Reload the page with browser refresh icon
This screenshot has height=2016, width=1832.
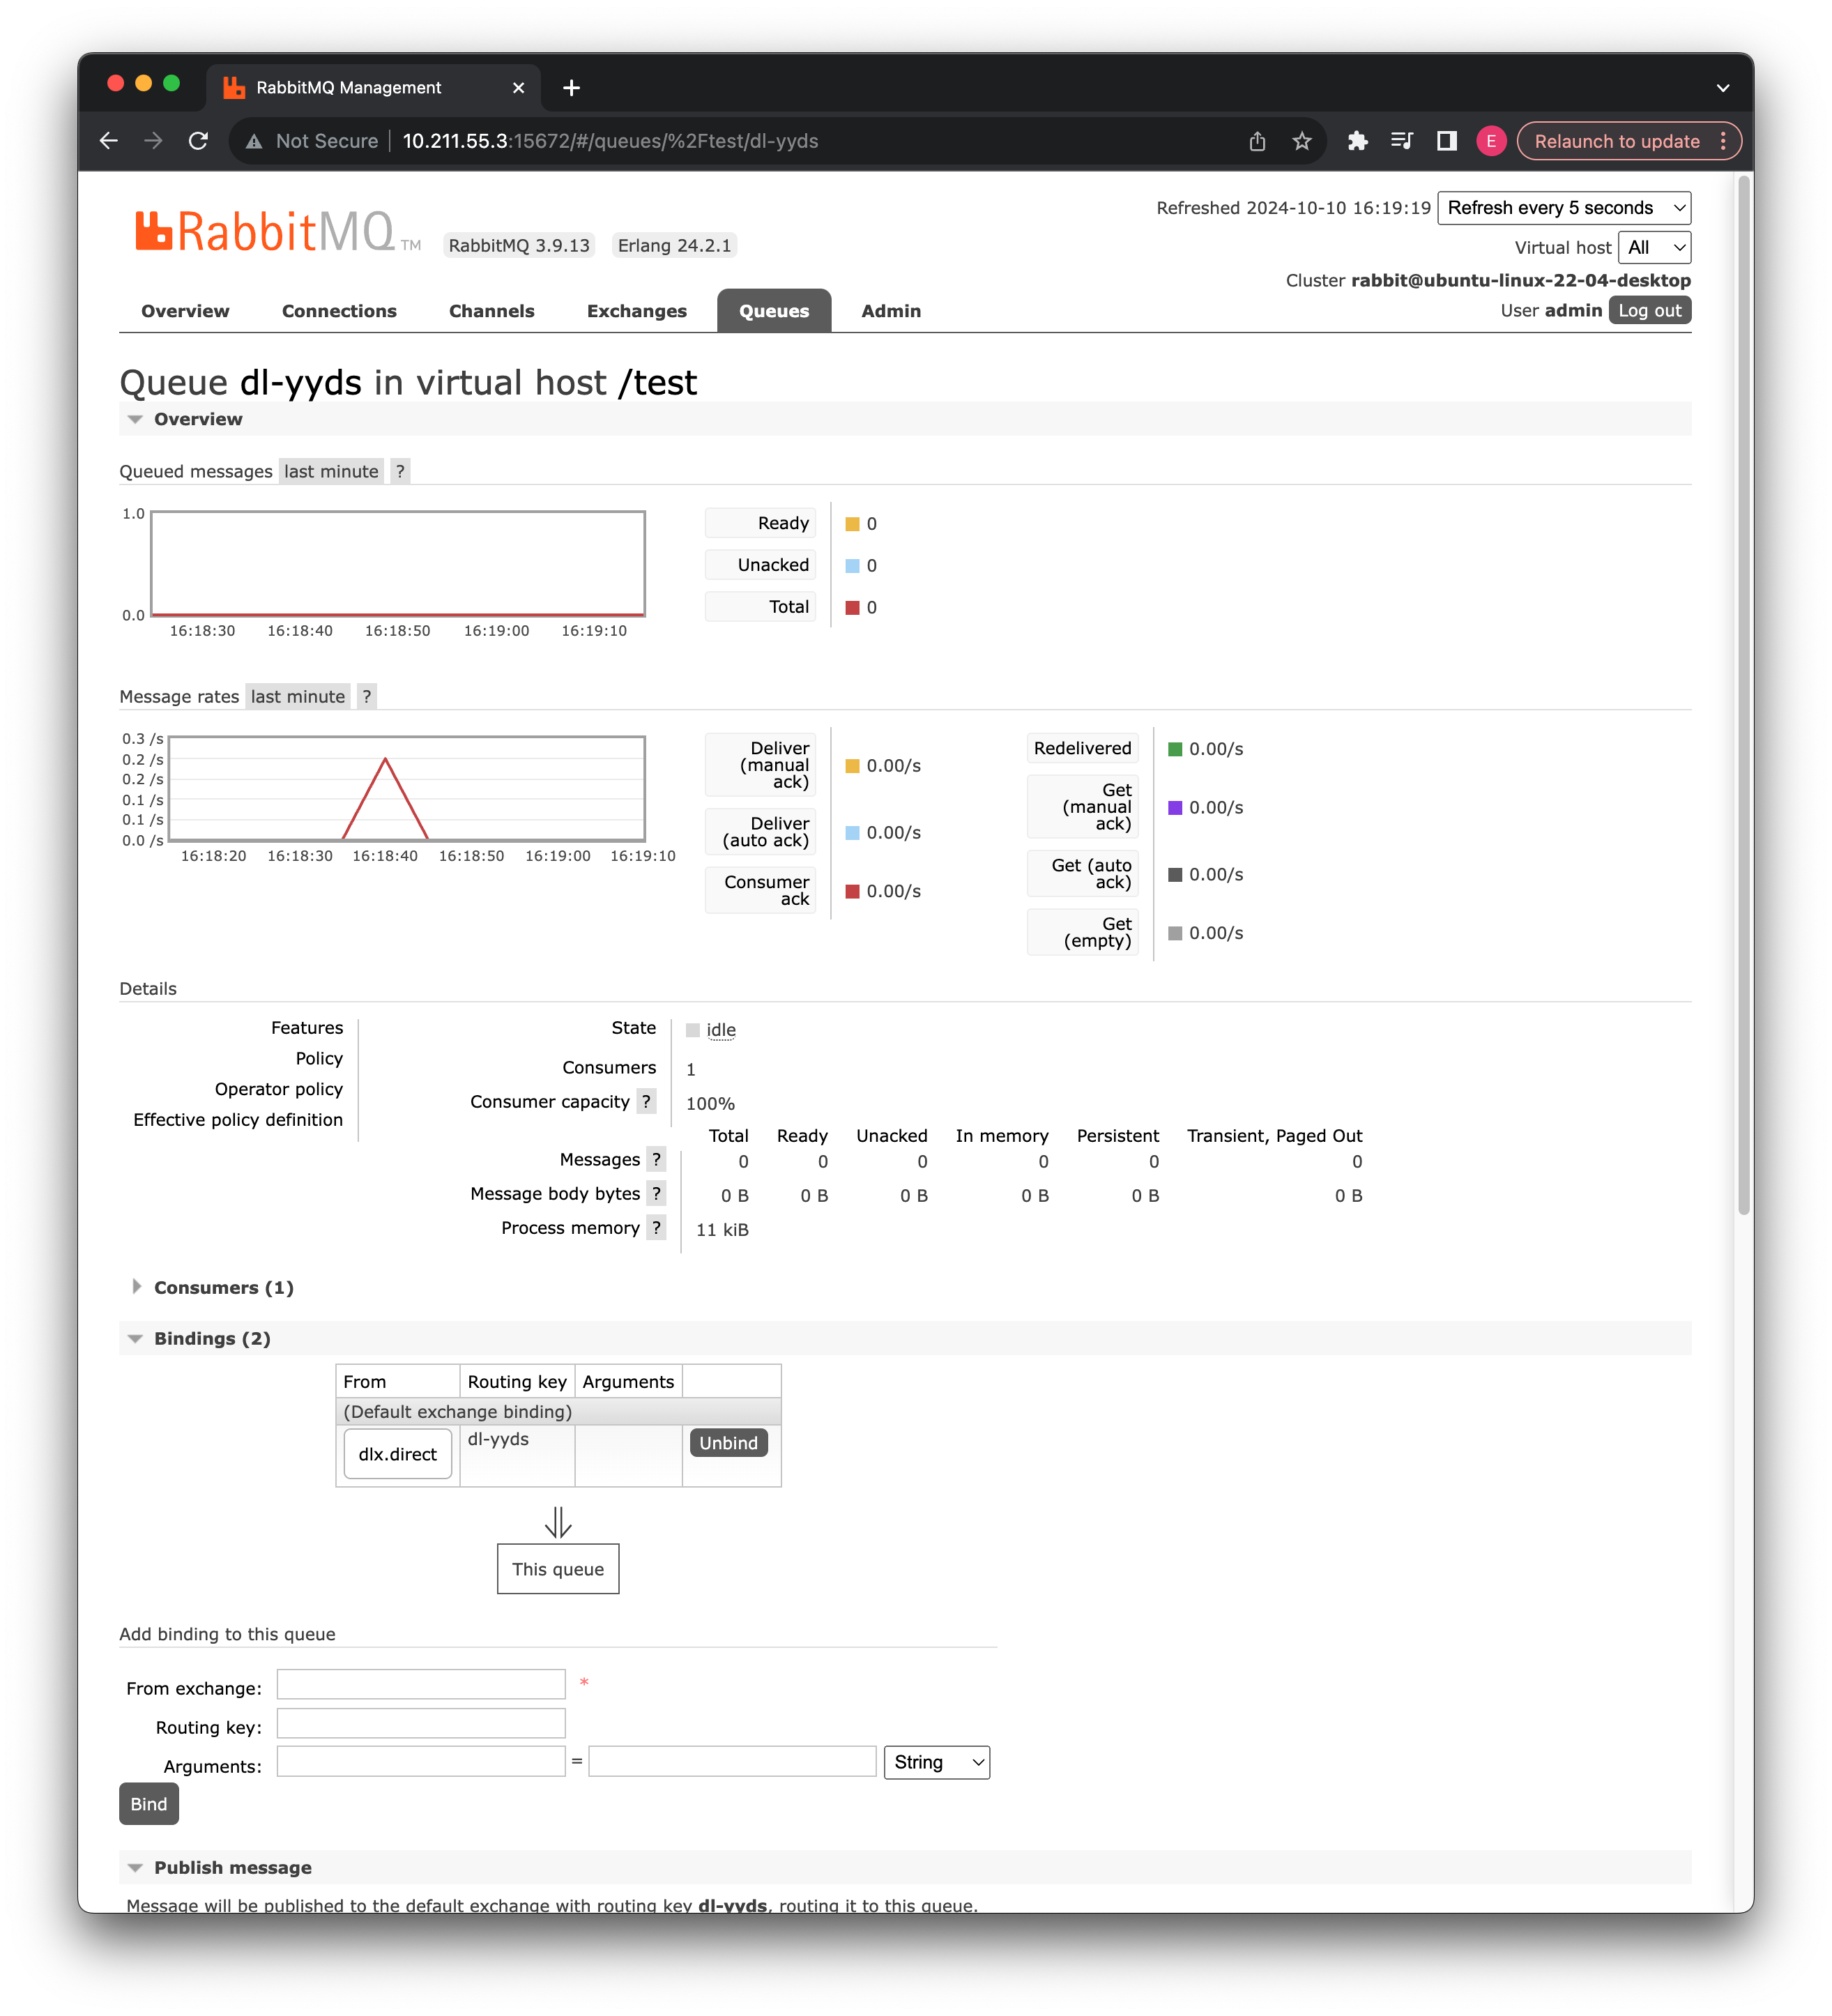(x=198, y=141)
